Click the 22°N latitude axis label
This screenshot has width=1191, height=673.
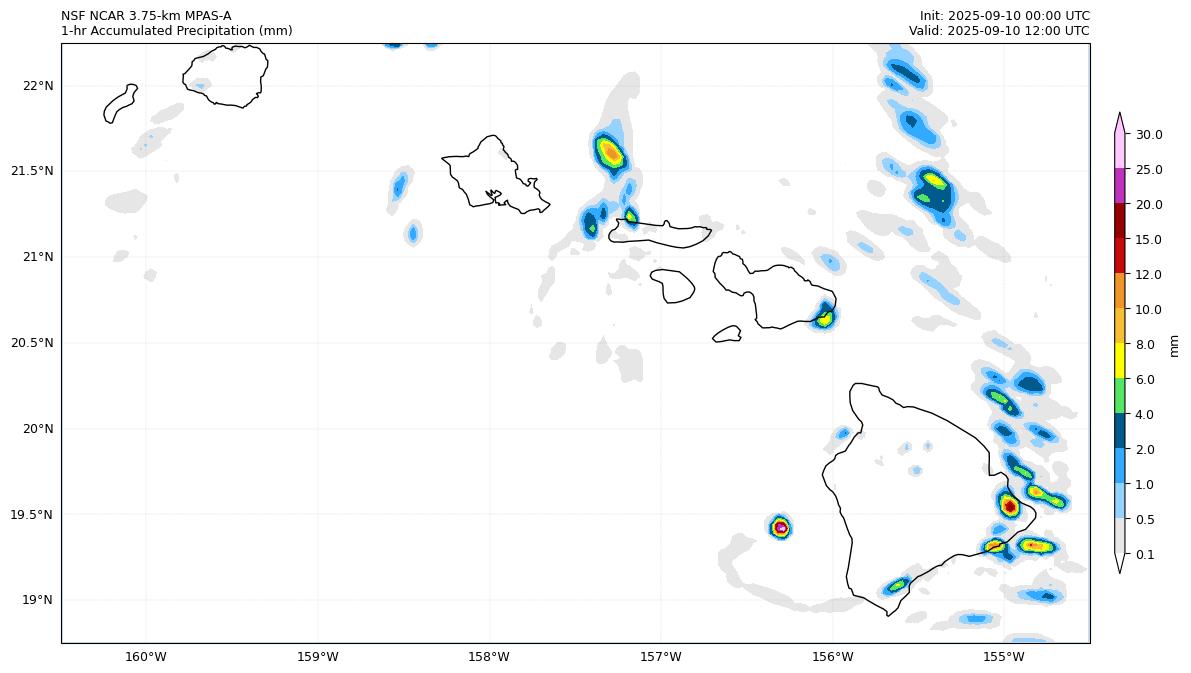pyautogui.click(x=38, y=85)
